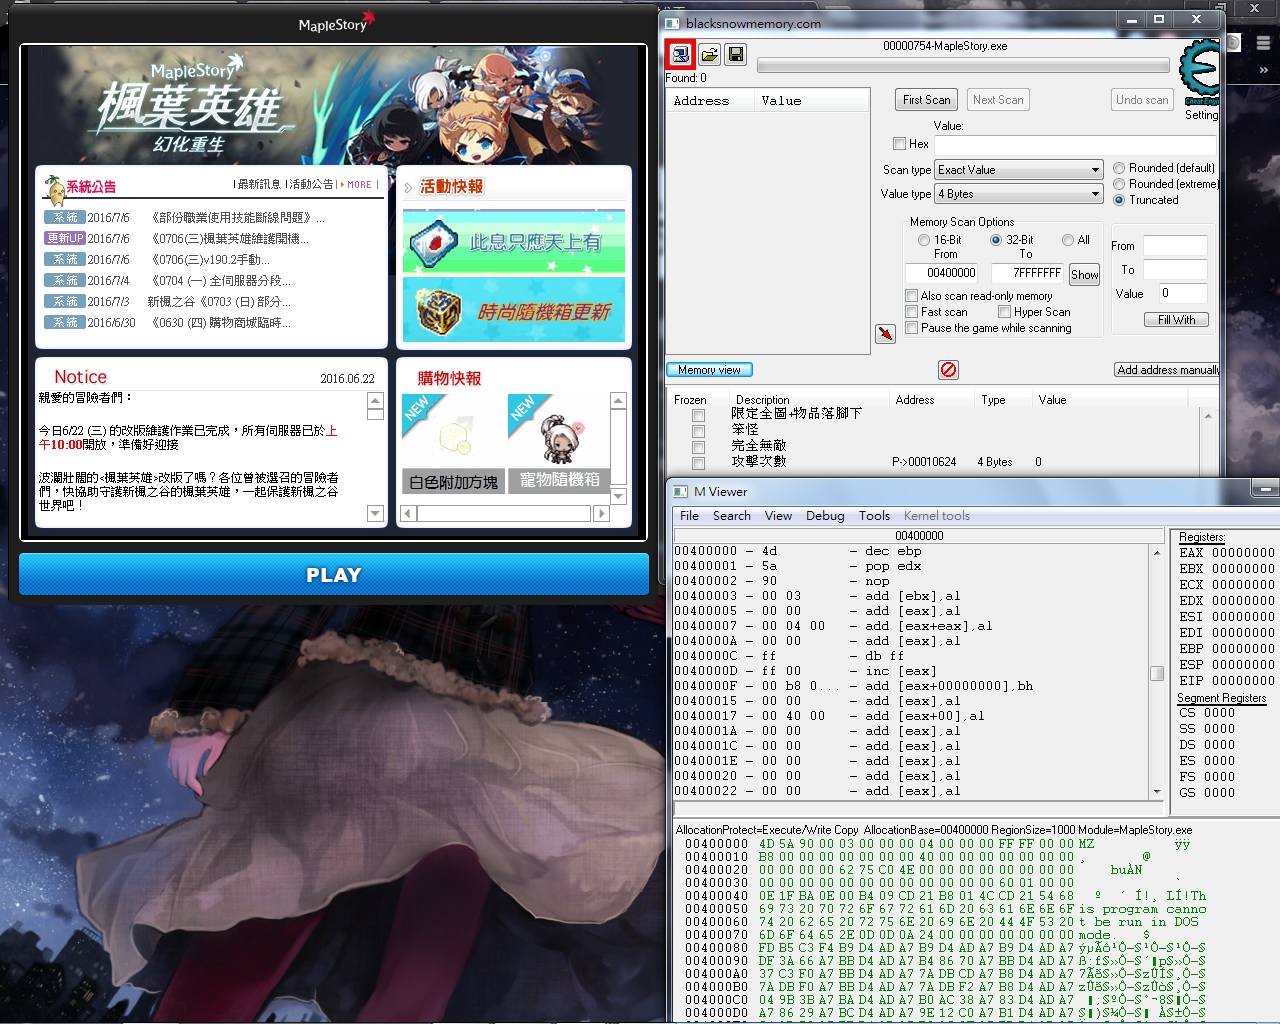Open the File menu in M Viewer
The height and width of the screenshot is (1024, 1280).
tap(689, 516)
